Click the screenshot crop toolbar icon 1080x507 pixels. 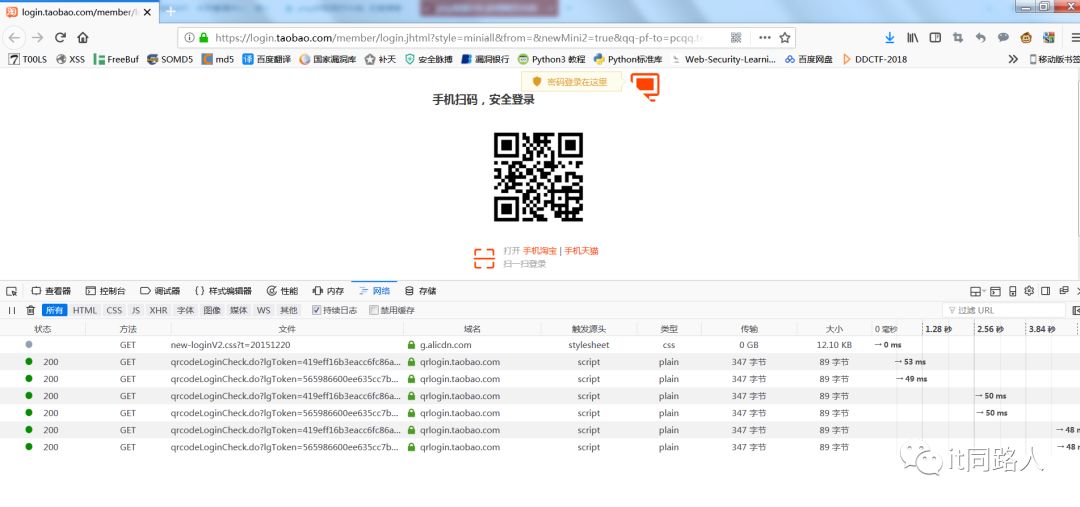(957, 38)
